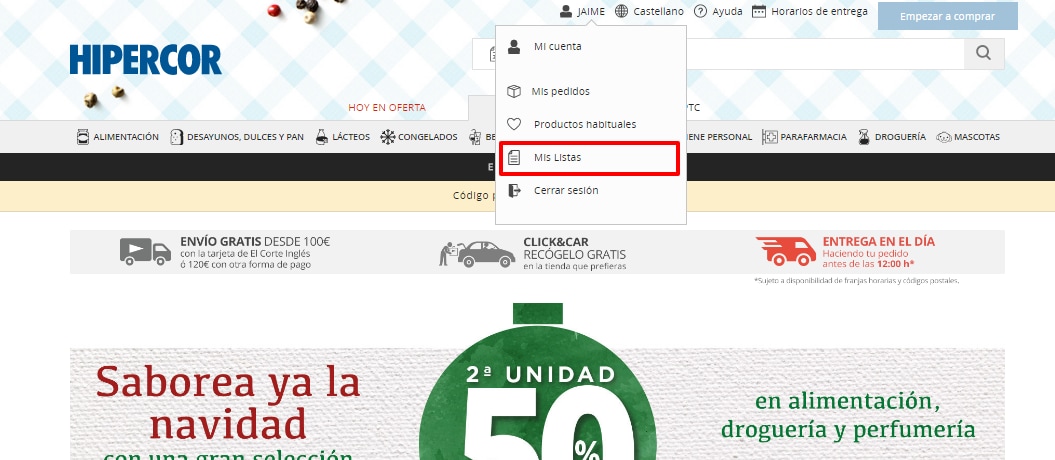Screen dimensions: 1055x460
Task: Switch to the Hoy en oferta tab
Action: click(386, 107)
